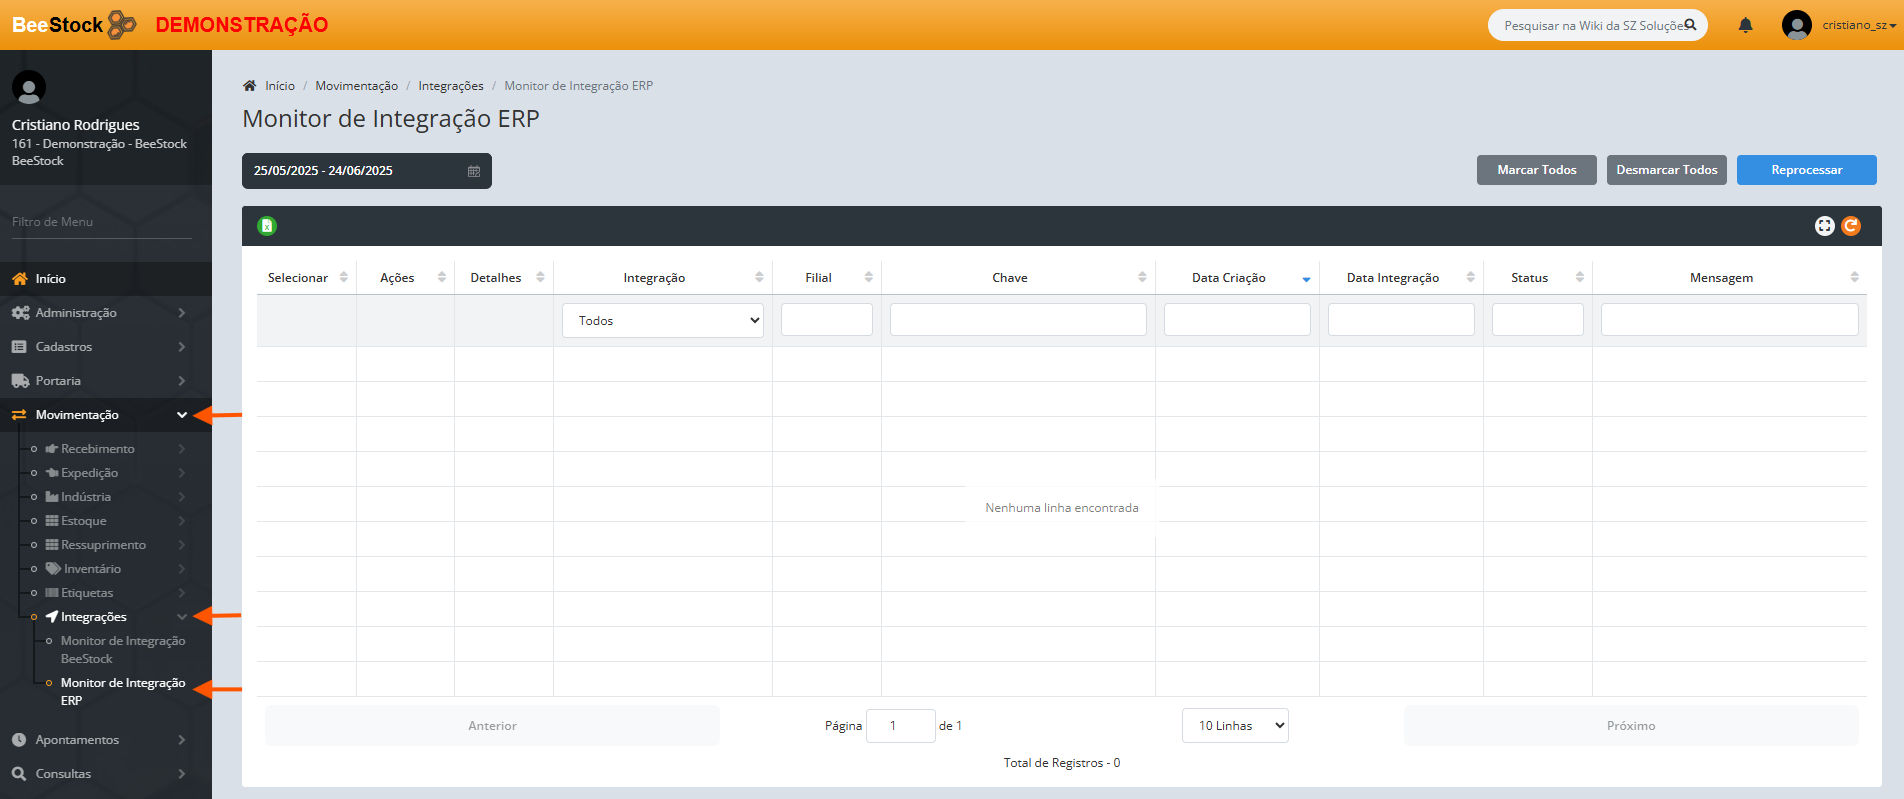Open the notifications bell
The height and width of the screenshot is (799, 1904).
(1745, 25)
